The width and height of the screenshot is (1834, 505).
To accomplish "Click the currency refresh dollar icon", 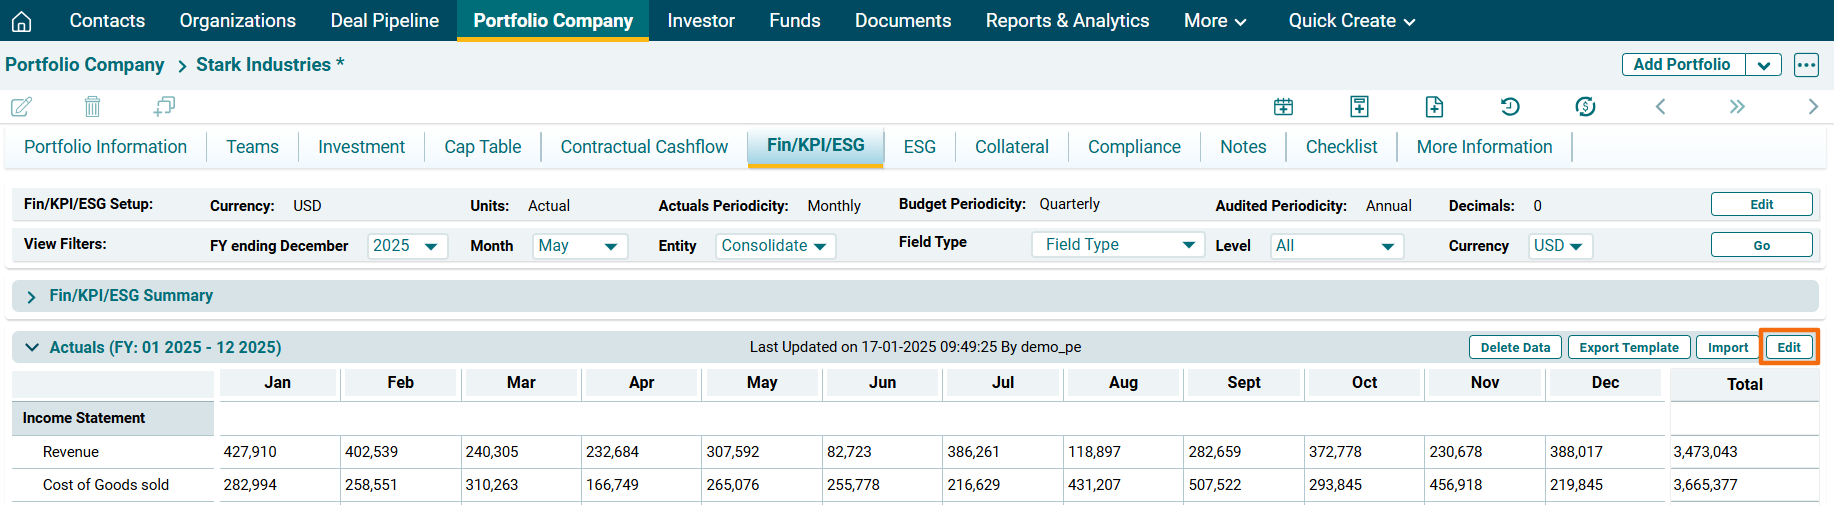I will click(1585, 106).
